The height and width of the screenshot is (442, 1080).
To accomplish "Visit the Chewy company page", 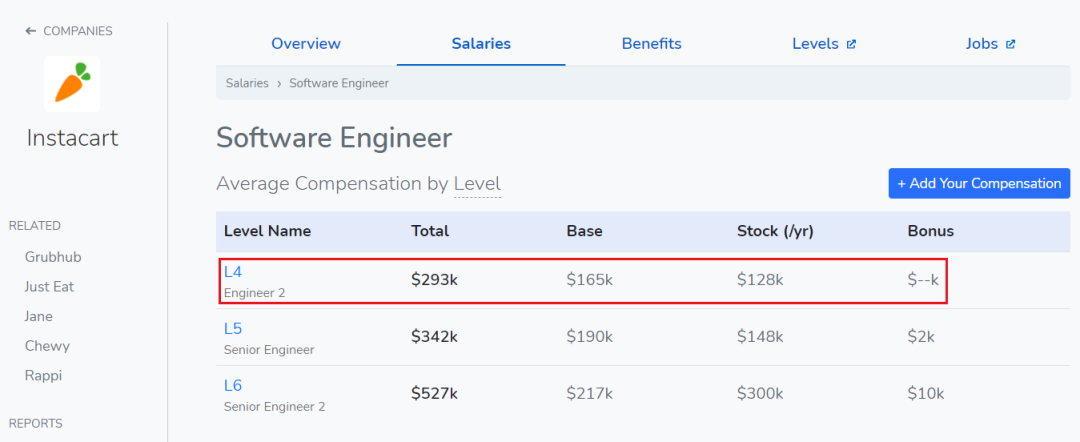I will click(45, 346).
